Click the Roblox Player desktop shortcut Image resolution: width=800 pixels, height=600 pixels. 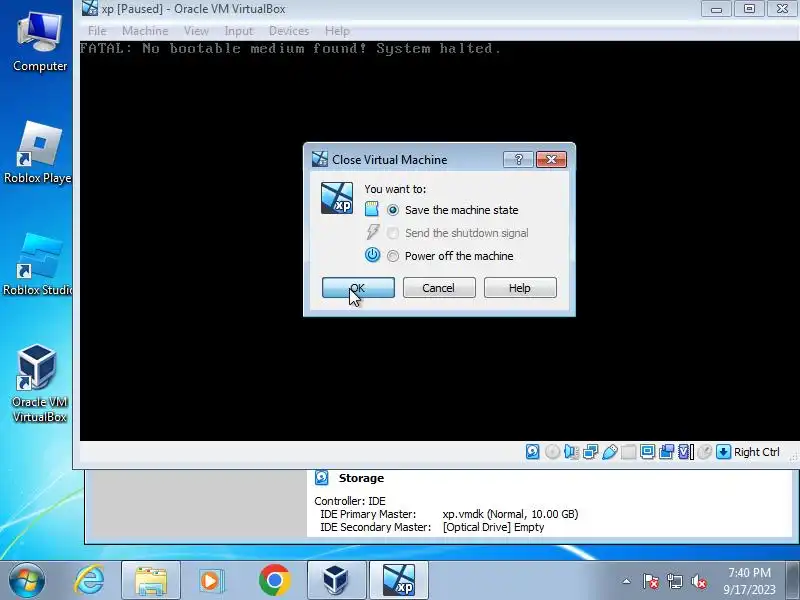point(37,153)
